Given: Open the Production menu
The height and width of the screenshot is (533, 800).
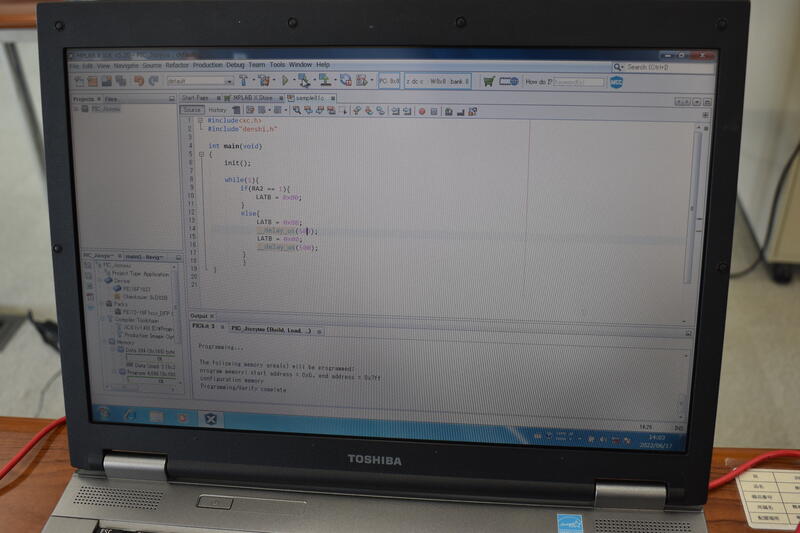Looking at the screenshot, I should [208, 65].
